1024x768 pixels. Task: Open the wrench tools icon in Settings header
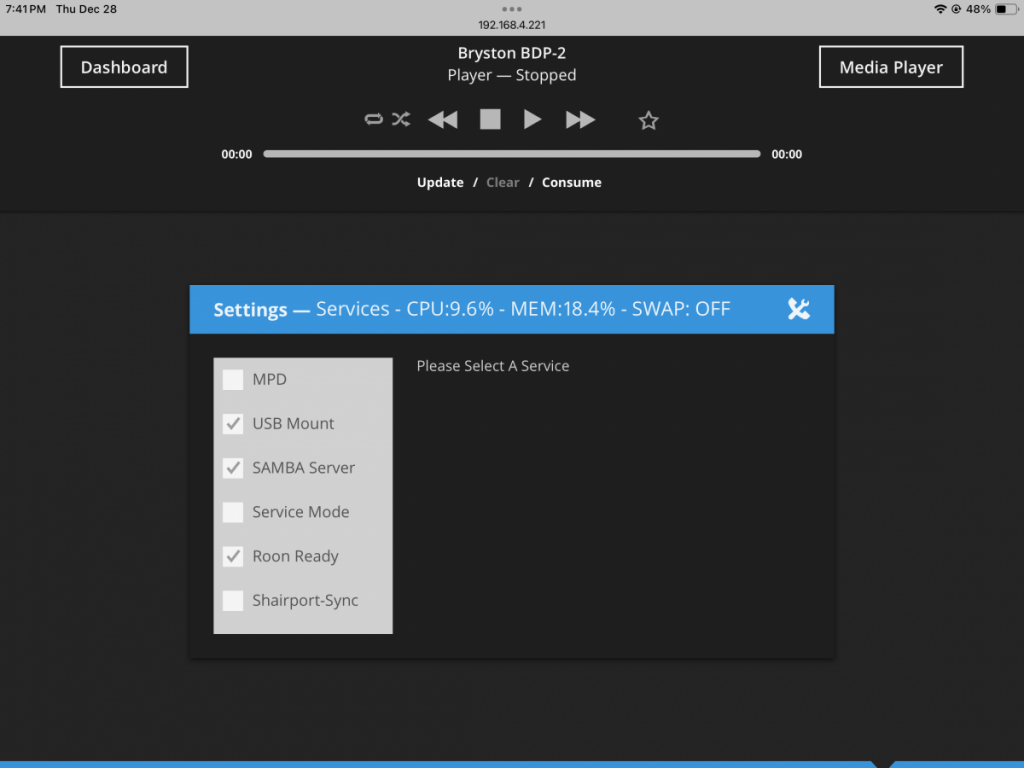[798, 309]
